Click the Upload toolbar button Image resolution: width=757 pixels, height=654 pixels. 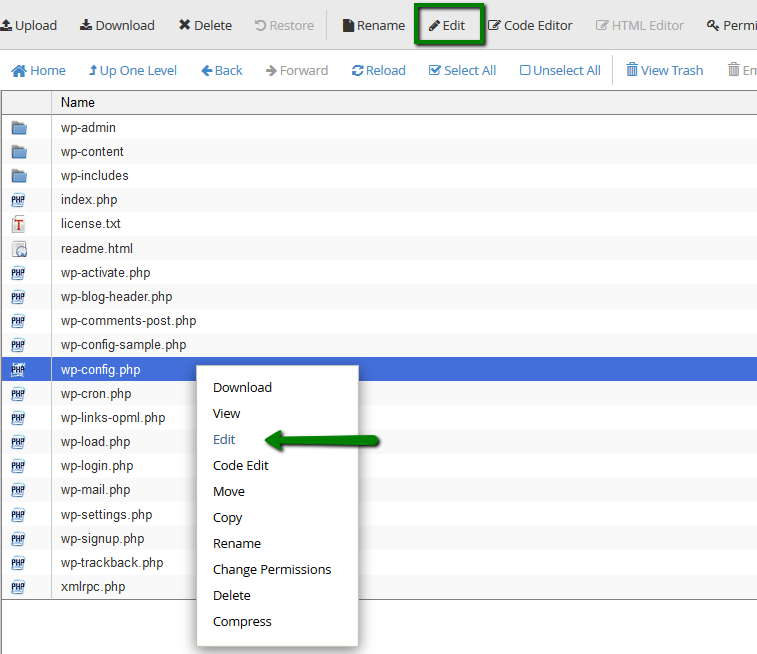[29, 25]
